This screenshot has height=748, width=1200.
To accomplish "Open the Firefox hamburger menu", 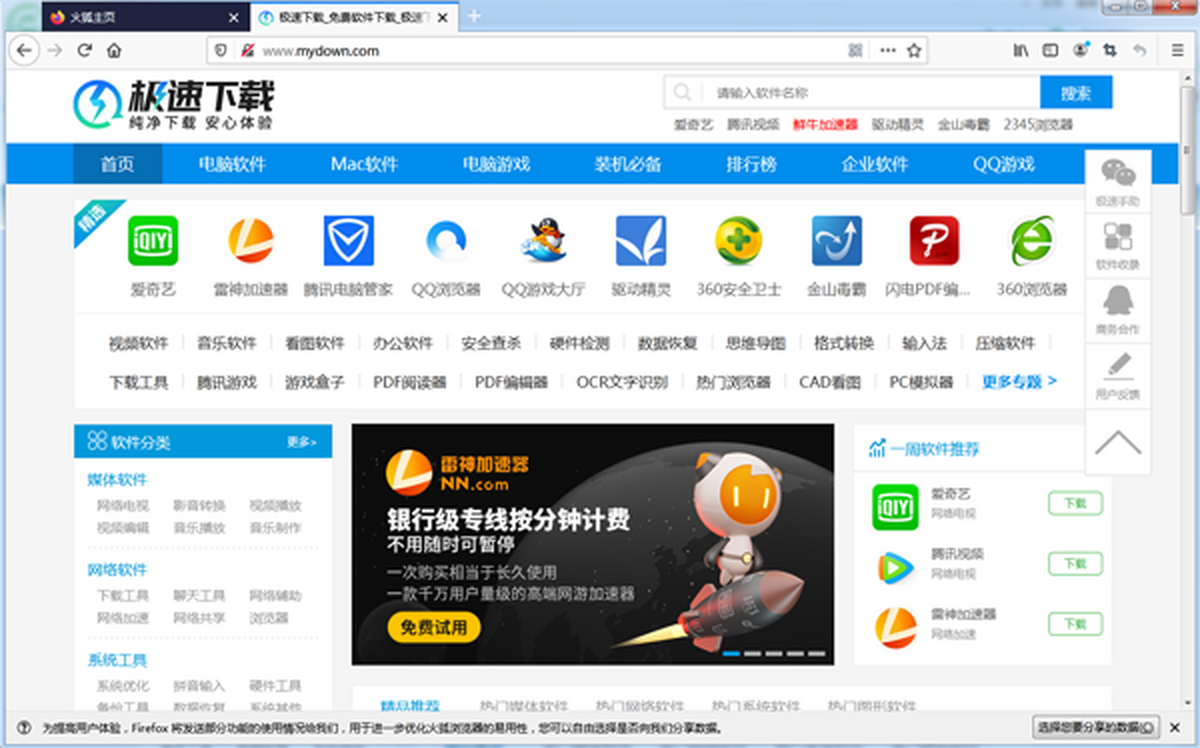I will [1178, 50].
